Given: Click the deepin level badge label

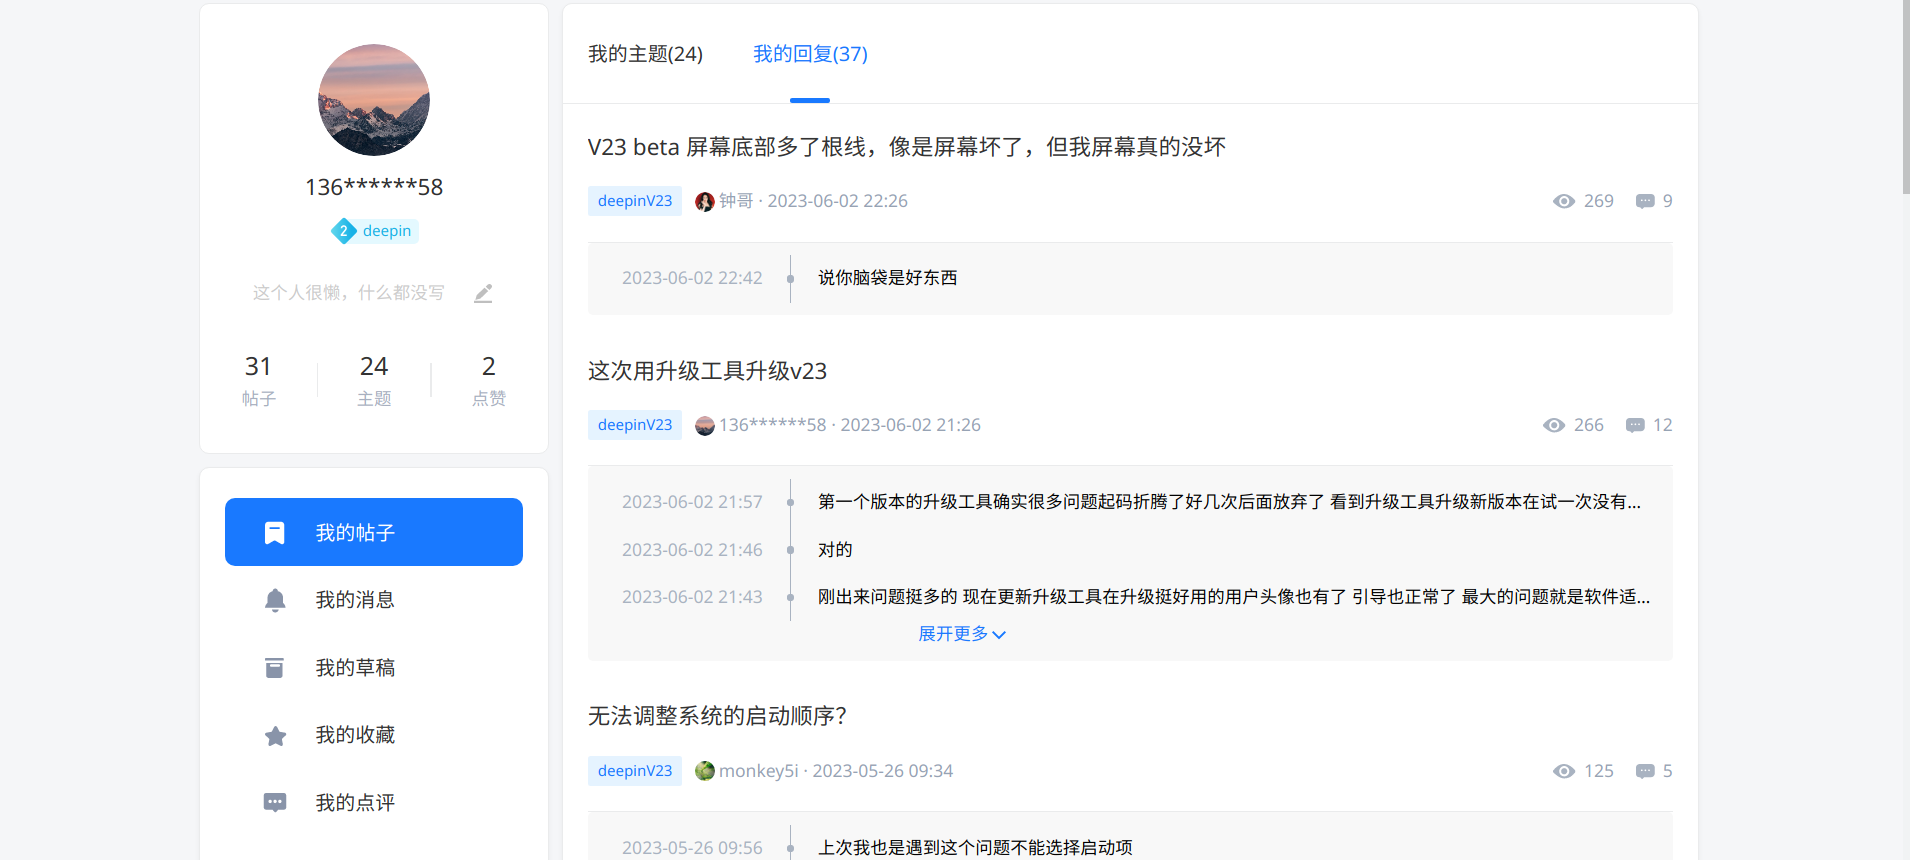Looking at the screenshot, I should tap(387, 231).
